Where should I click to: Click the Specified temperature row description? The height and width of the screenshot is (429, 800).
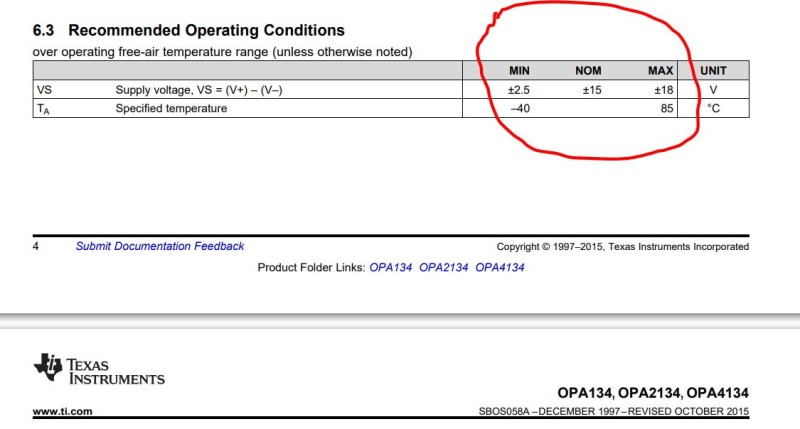pos(171,108)
